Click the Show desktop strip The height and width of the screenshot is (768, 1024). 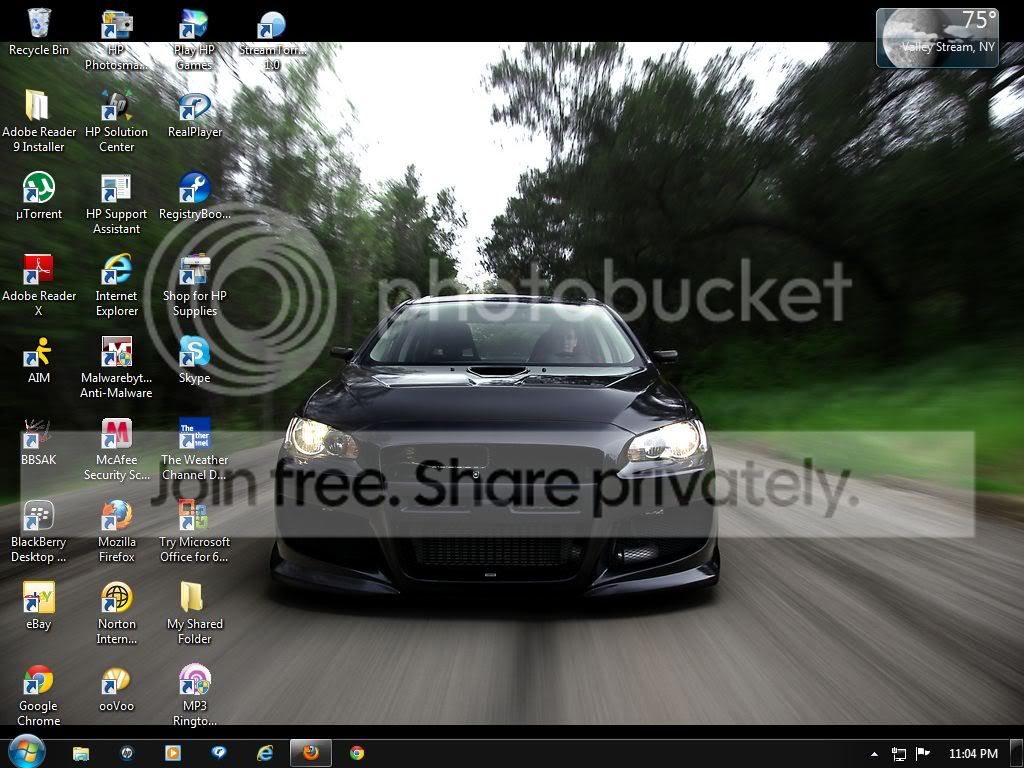[x=1017, y=753]
